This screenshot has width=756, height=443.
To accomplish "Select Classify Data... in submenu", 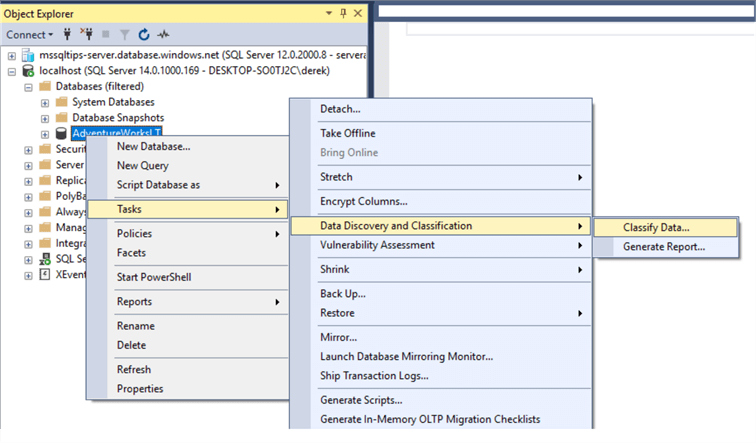I will pyautogui.click(x=656, y=228).
